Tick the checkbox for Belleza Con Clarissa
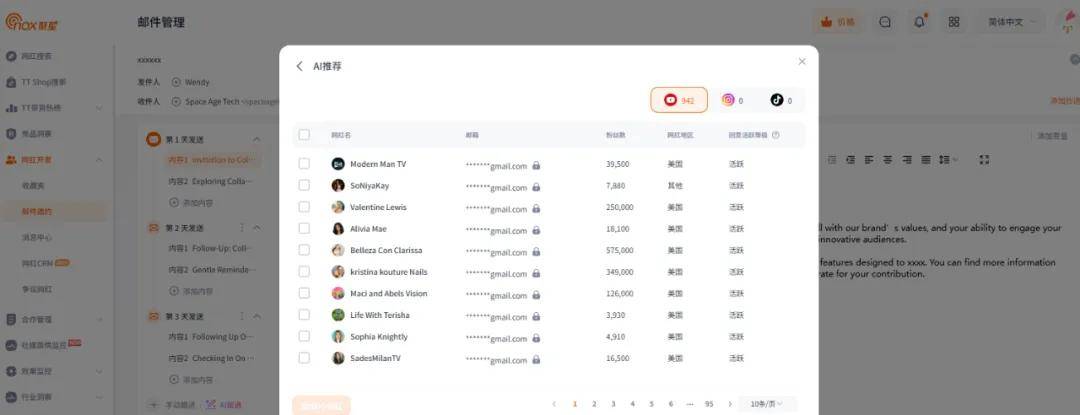 tap(304, 250)
